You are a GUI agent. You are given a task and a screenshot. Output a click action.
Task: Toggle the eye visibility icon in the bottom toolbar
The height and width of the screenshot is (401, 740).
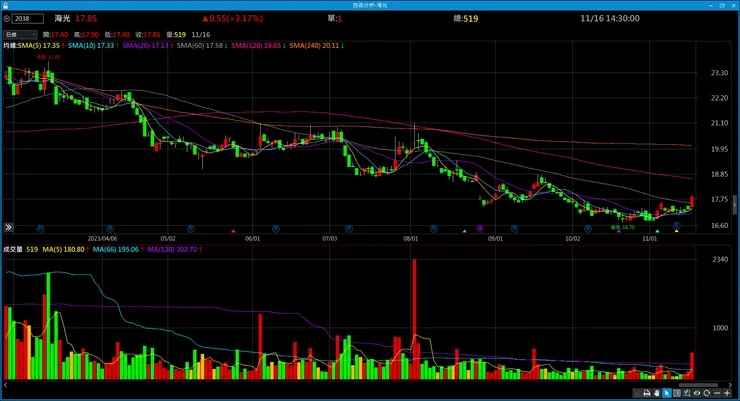coord(697,393)
